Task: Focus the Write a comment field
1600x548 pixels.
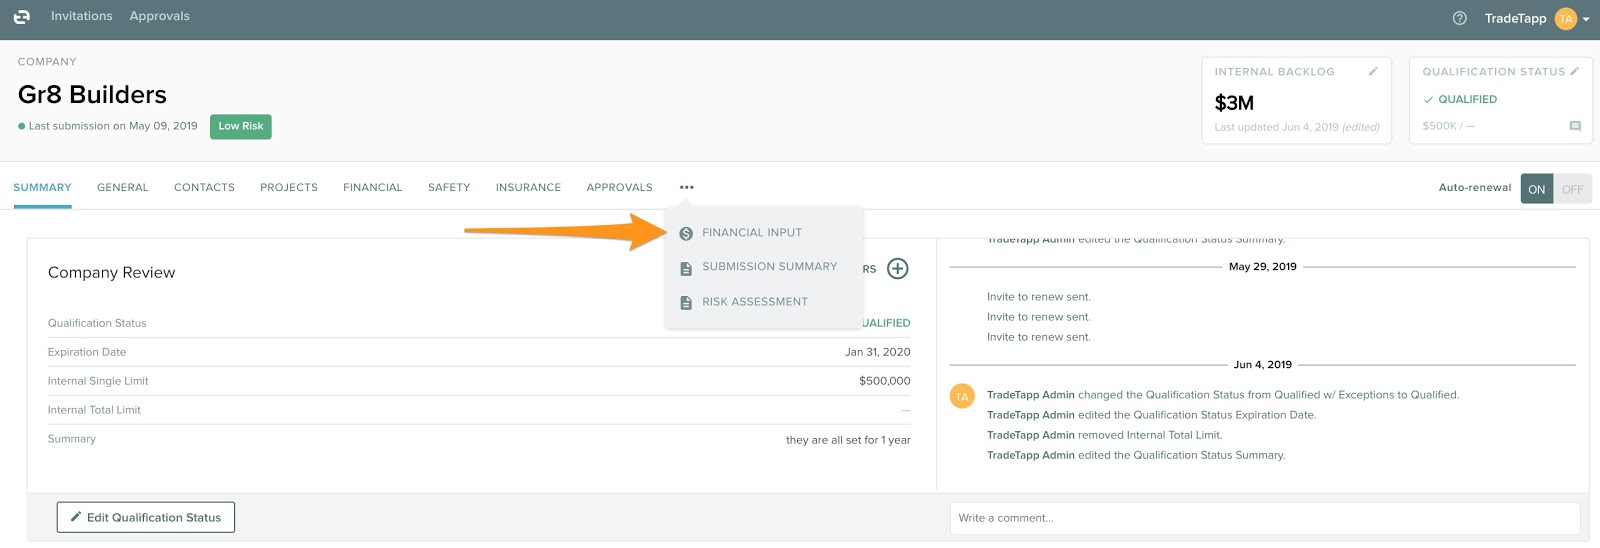Action: click(1264, 518)
